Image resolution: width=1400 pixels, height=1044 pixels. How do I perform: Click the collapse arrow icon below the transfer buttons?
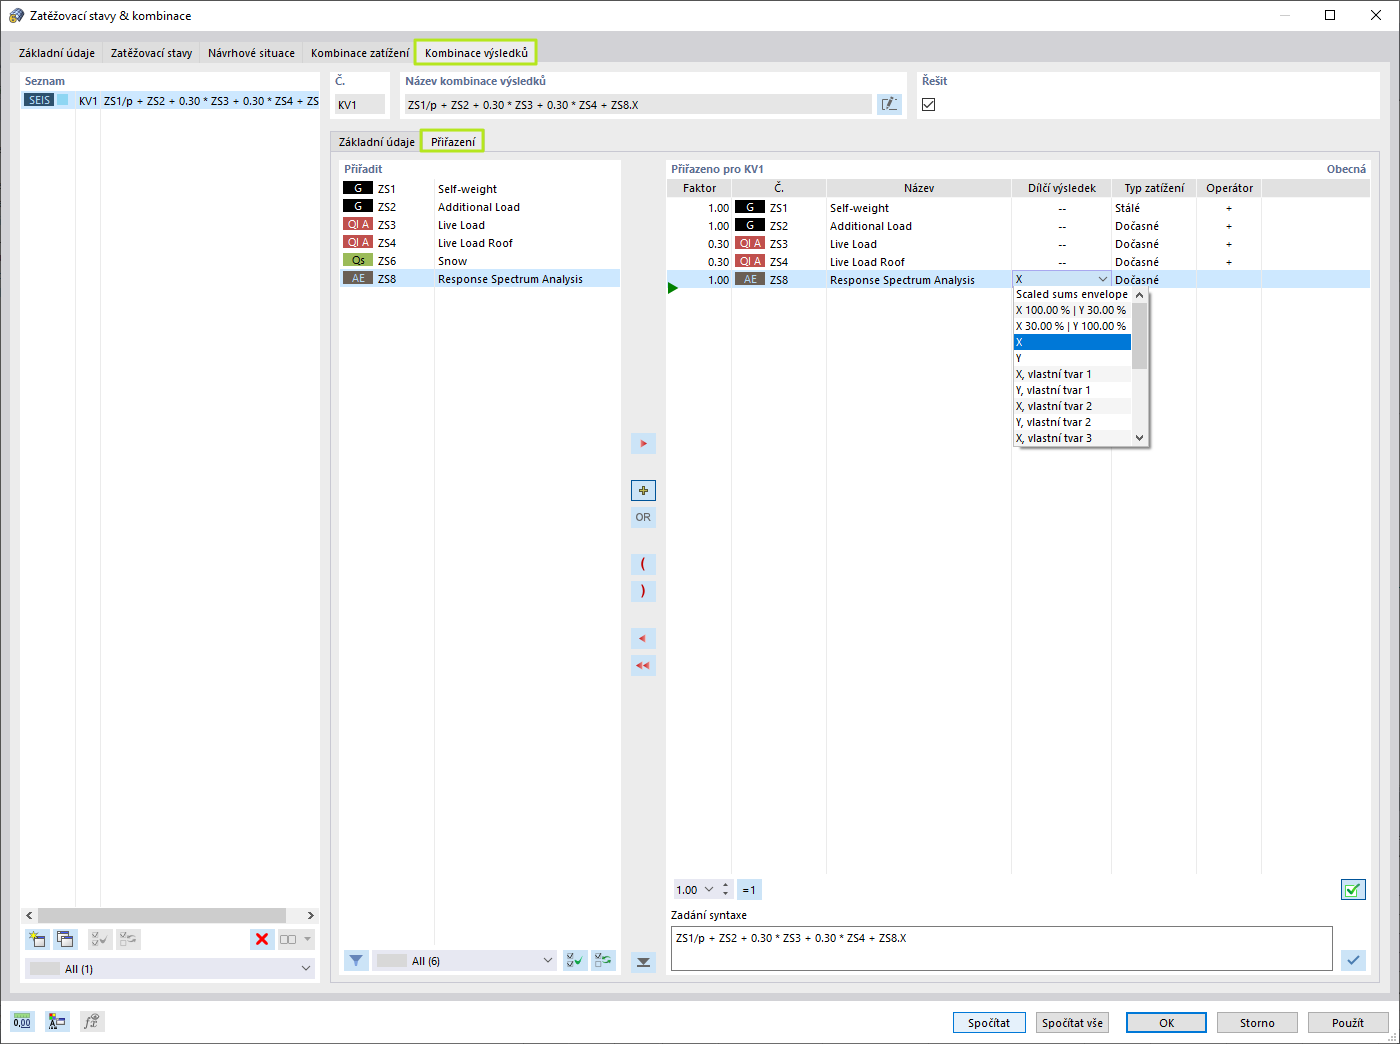[x=643, y=962]
